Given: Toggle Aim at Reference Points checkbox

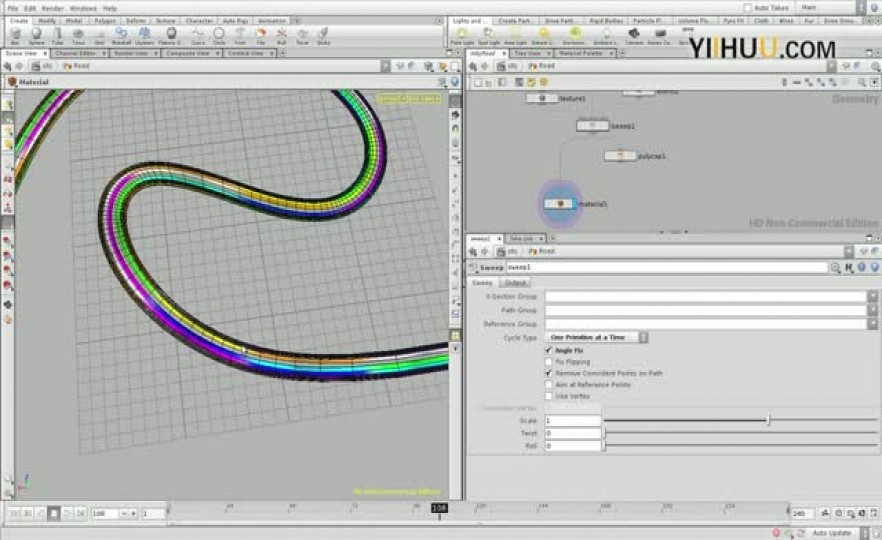Looking at the screenshot, I should (x=548, y=384).
